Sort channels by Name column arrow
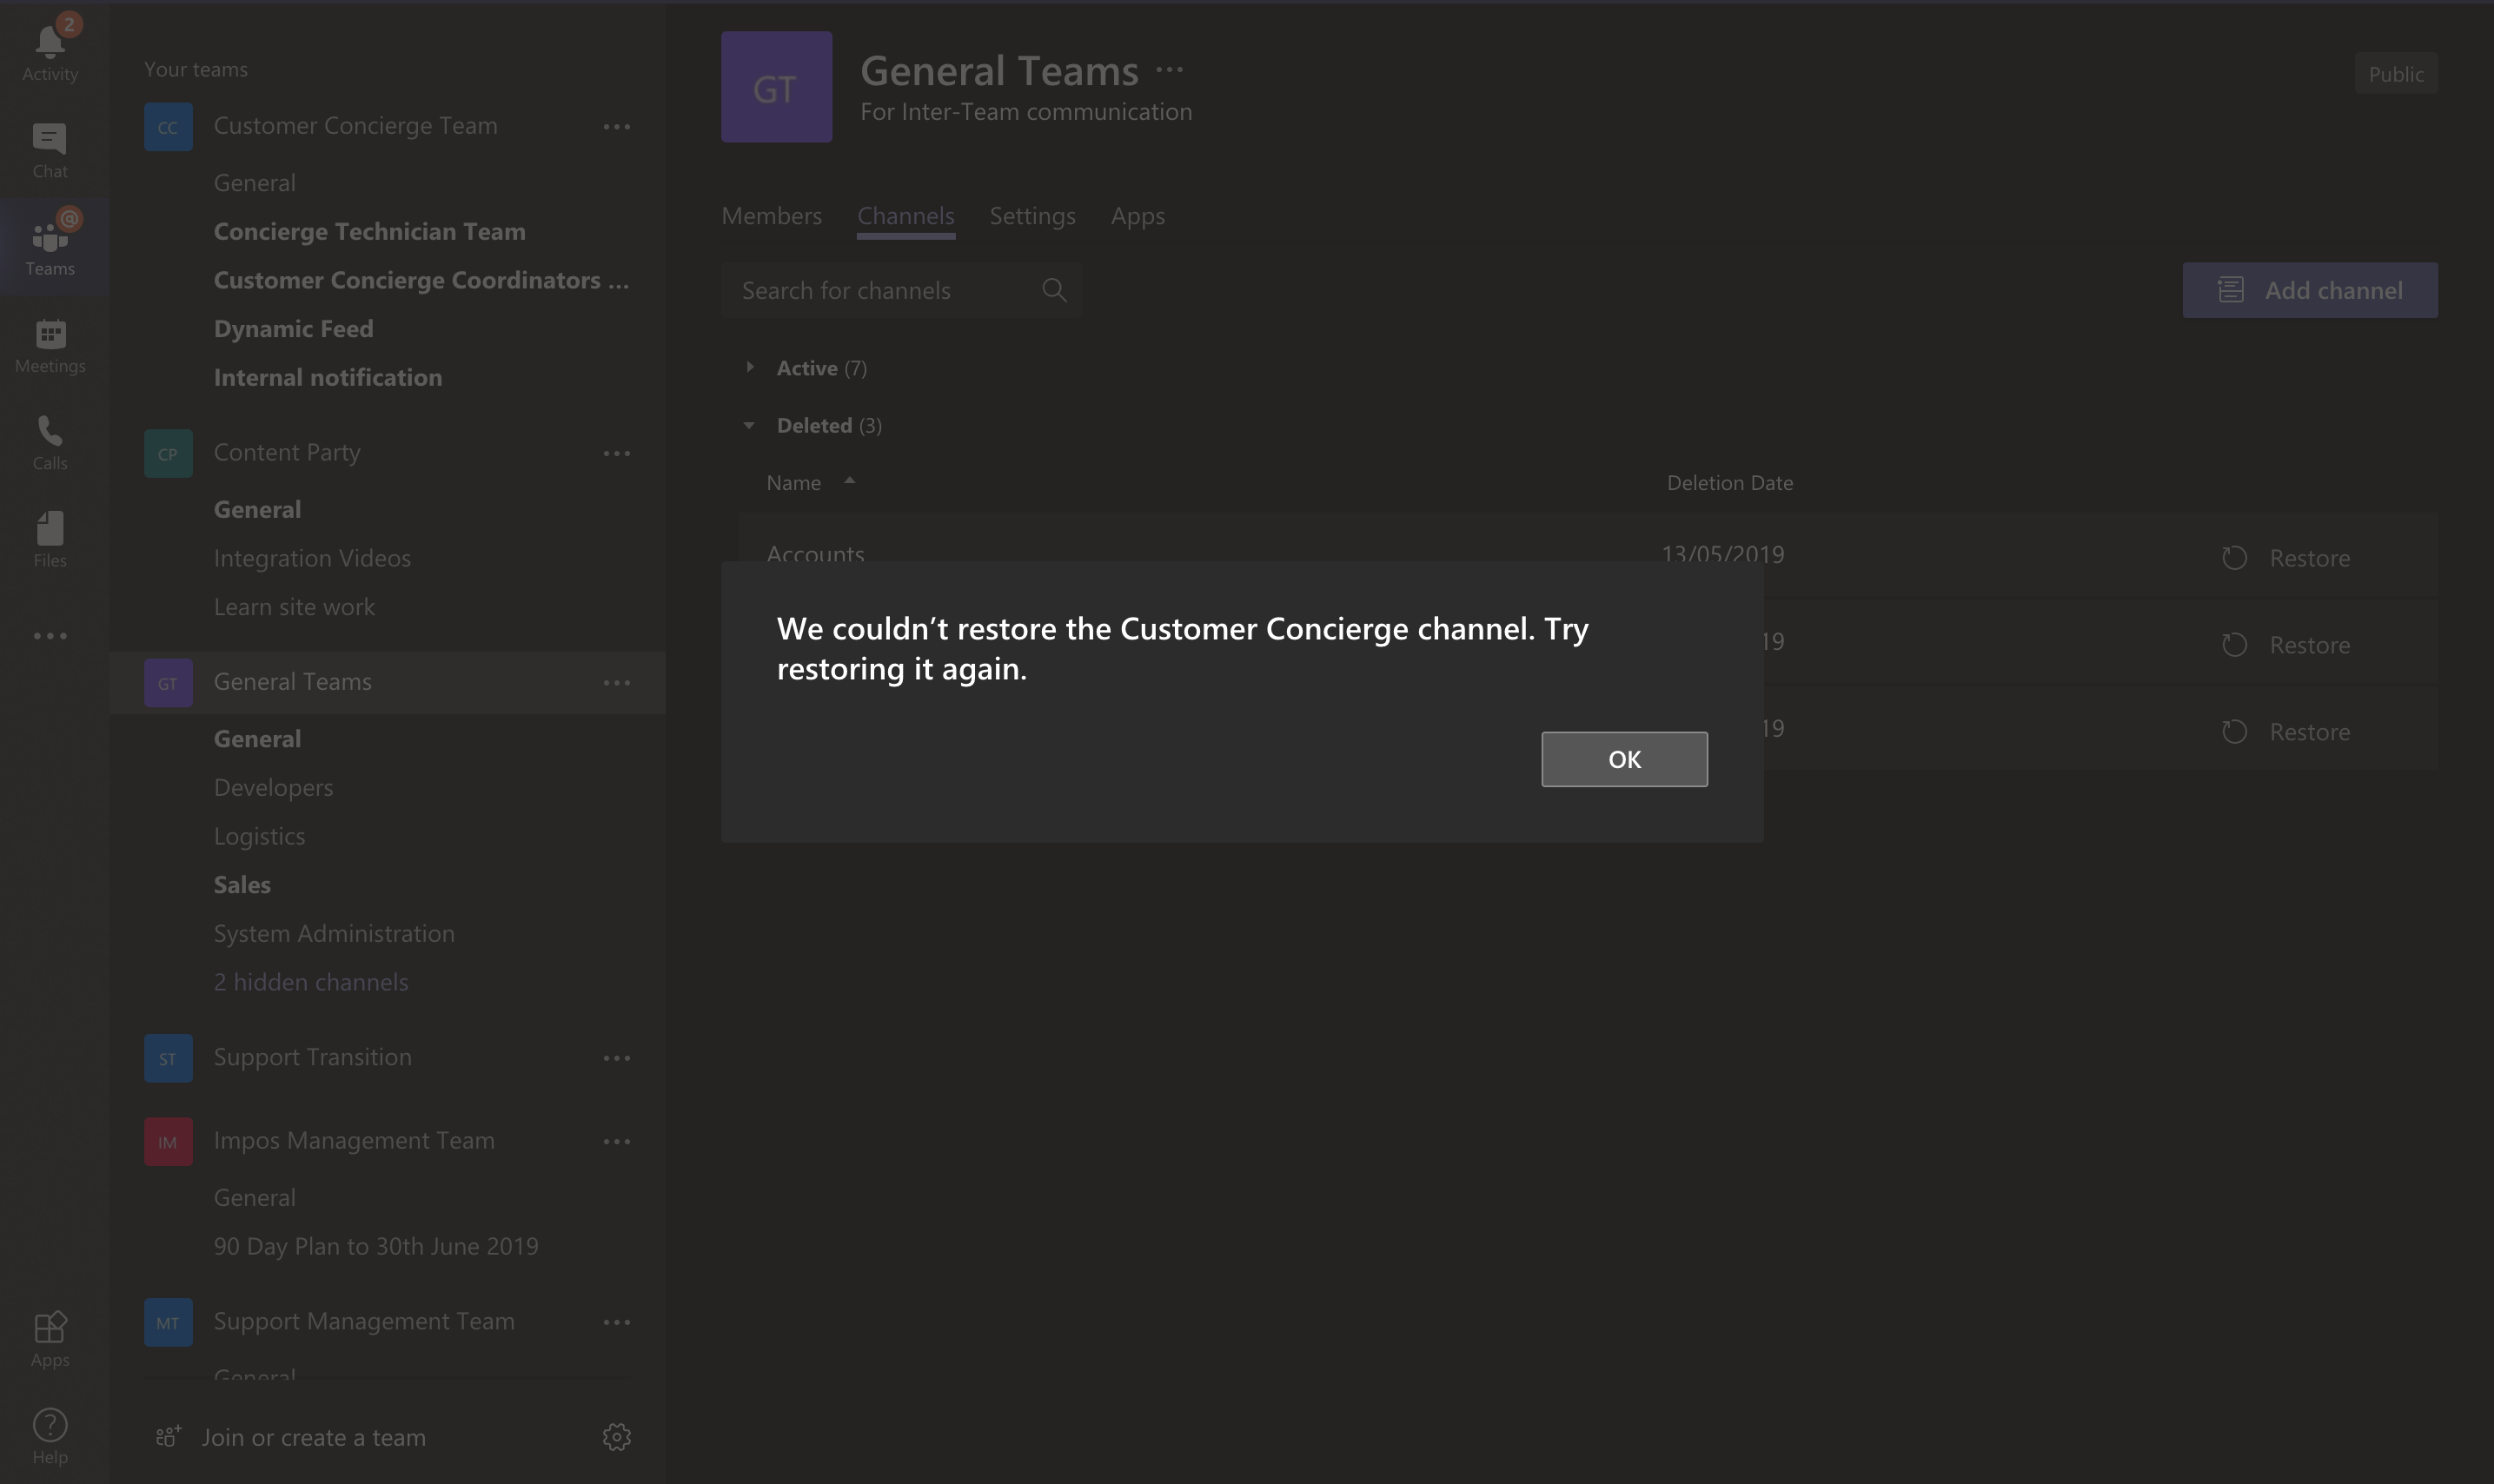 coord(849,481)
